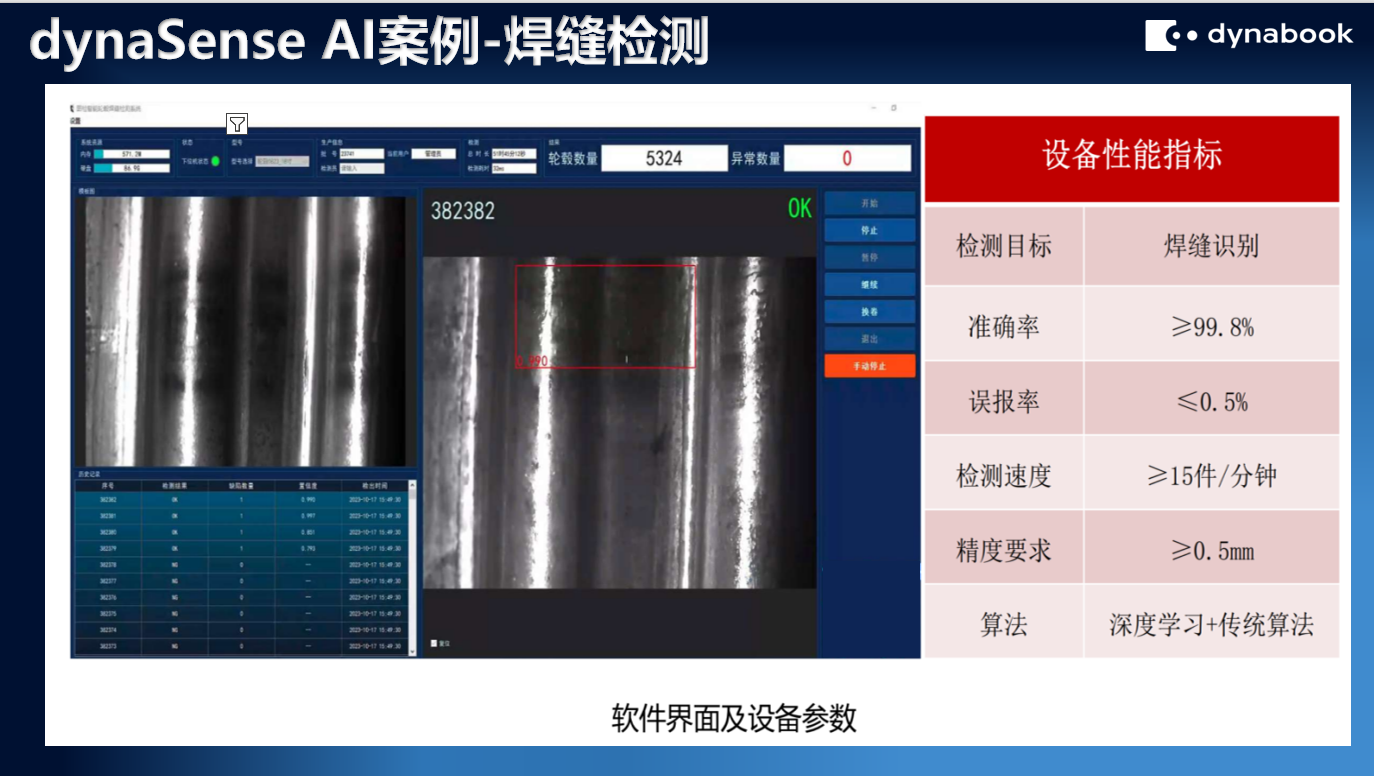The height and width of the screenshot is (776, 1374).
Task: Click the red 设备性能指标 header
Action: [1132, 158]
